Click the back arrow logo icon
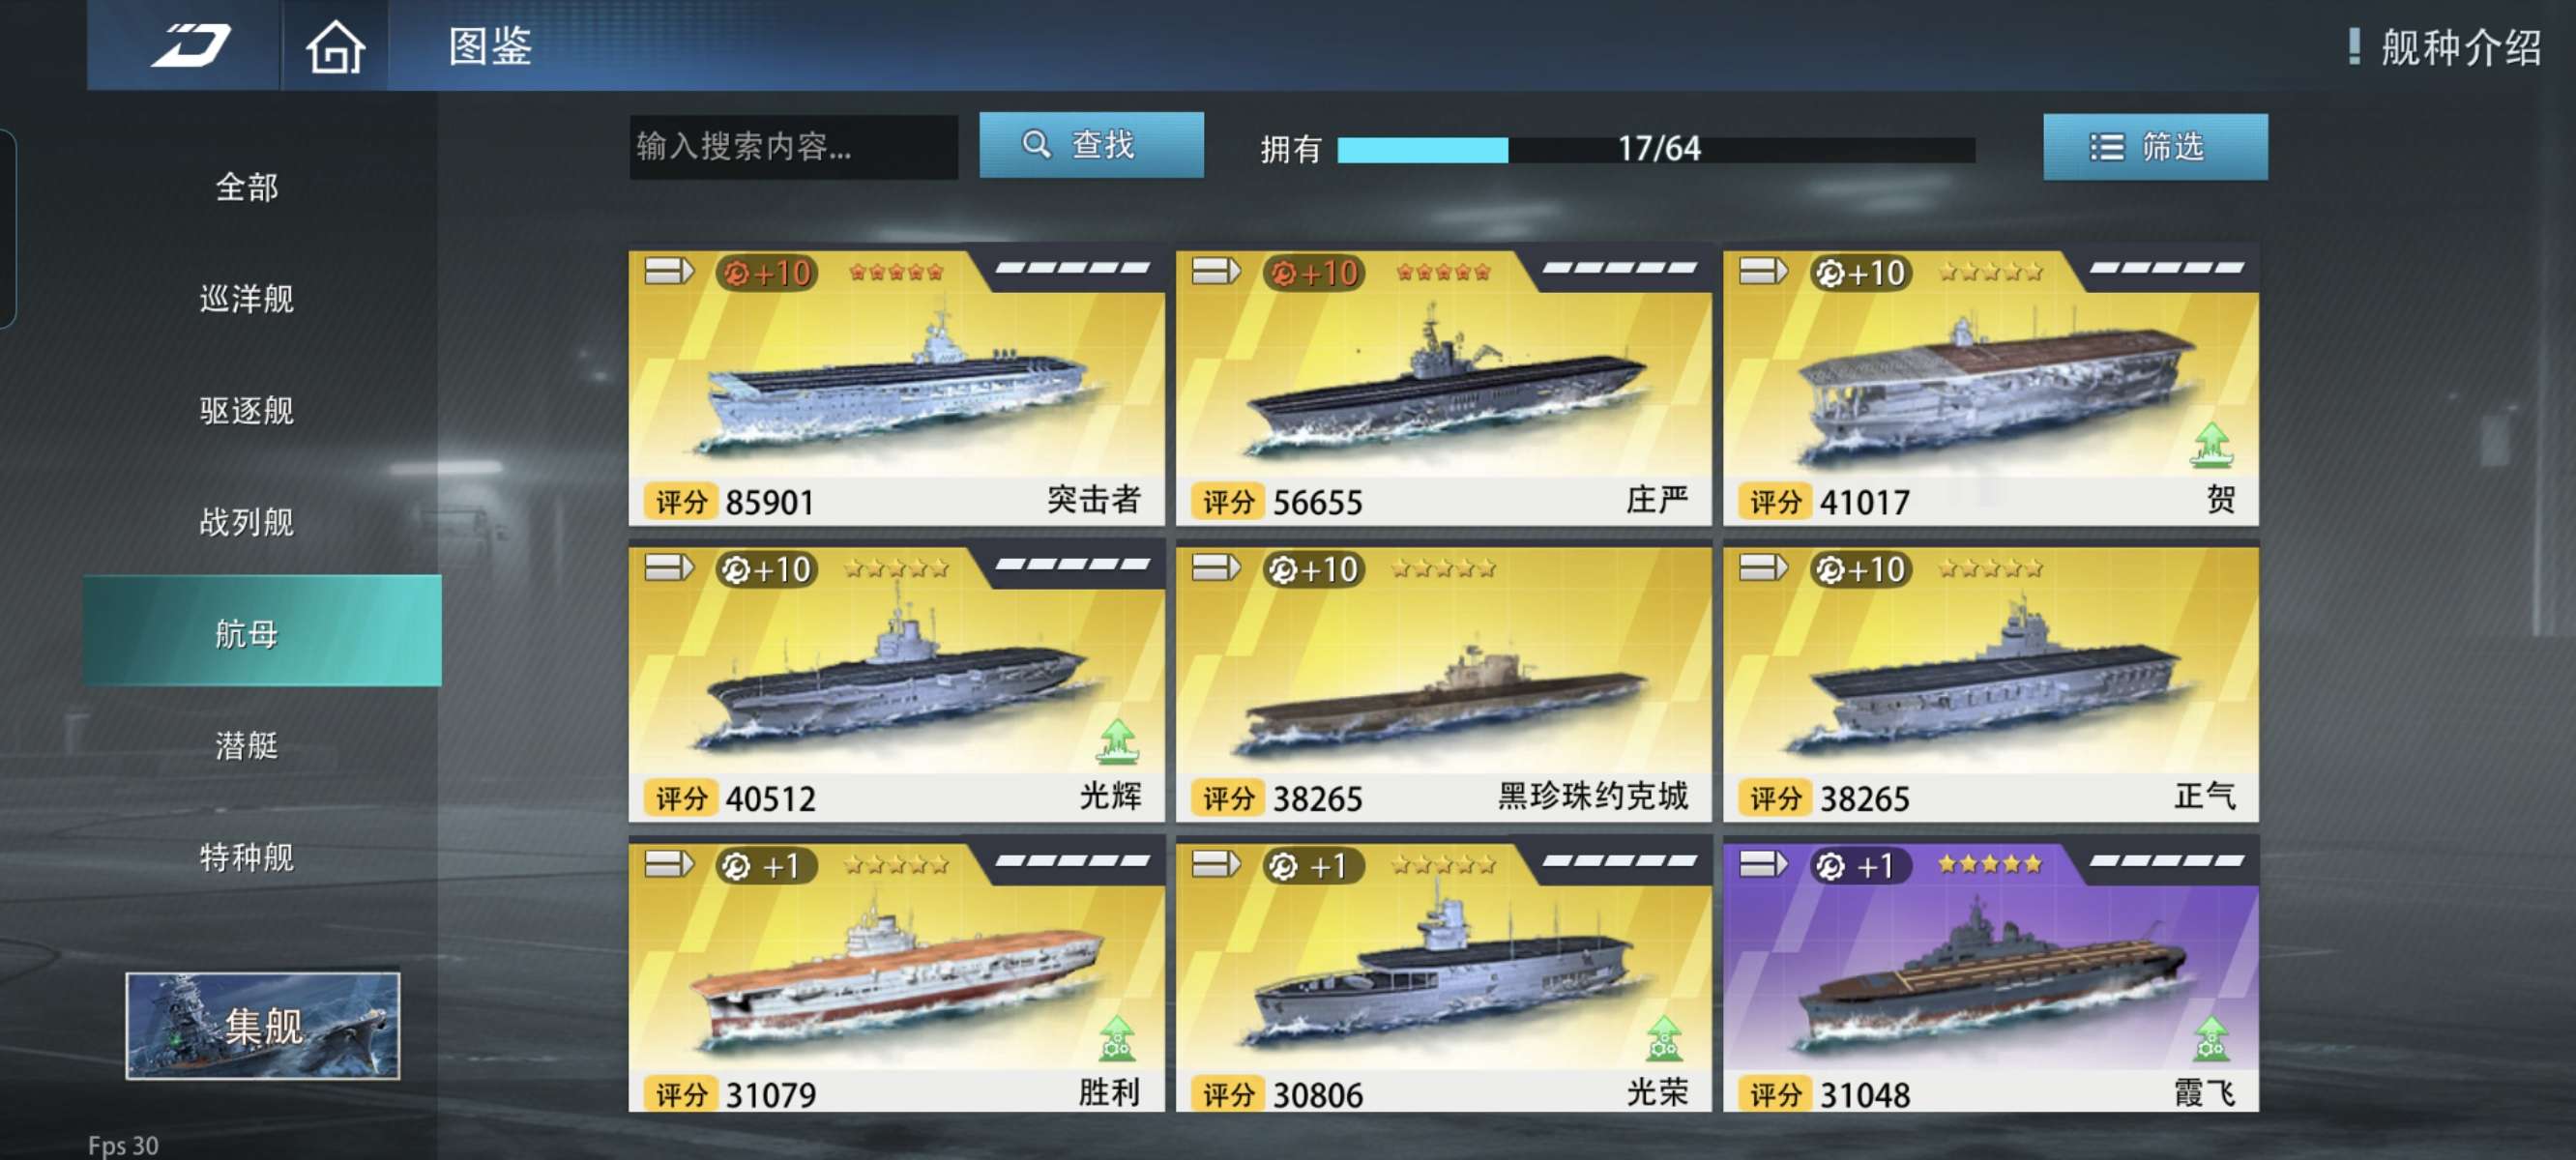The width and height of the screenshot is (2576, 1160). (x=190, y=46)
